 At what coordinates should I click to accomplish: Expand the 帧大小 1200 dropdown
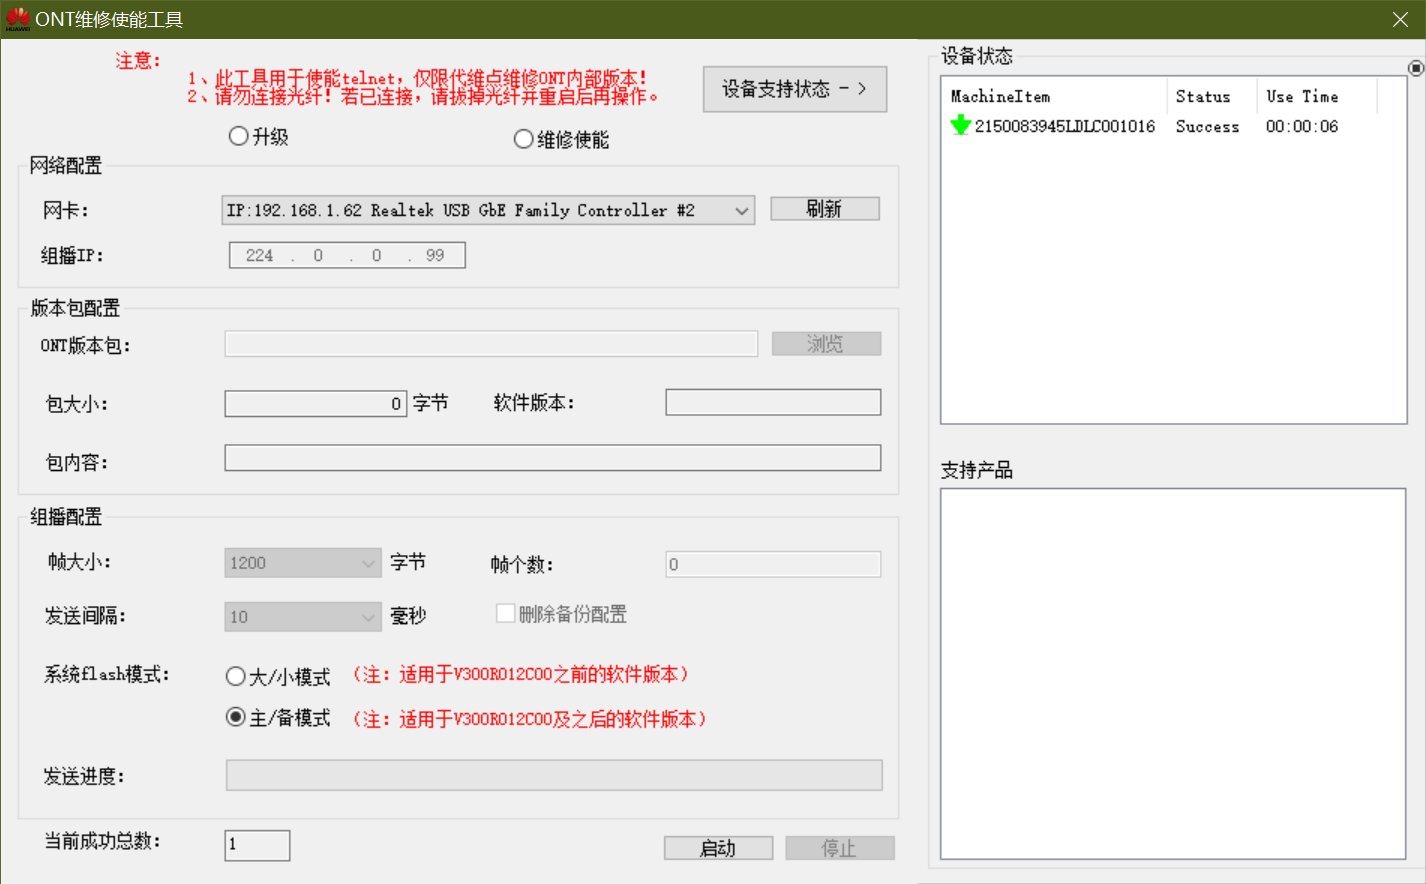coord(367,563)
